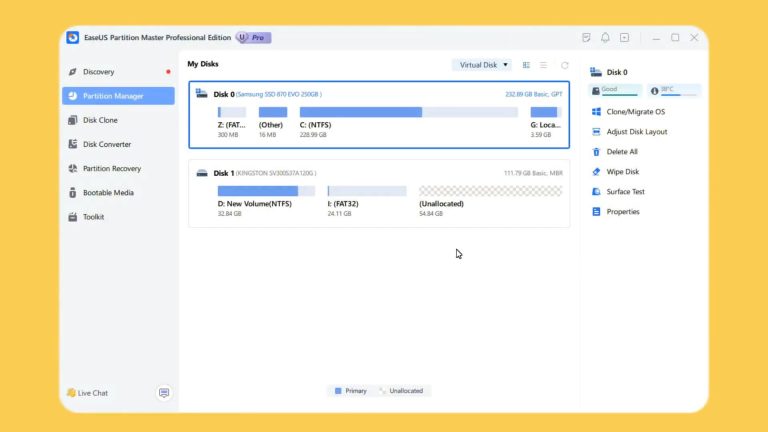Click the My Disks heading
The width and height of the screenshot is (768, 432).
pyautogui.click(x=203, y=64)
